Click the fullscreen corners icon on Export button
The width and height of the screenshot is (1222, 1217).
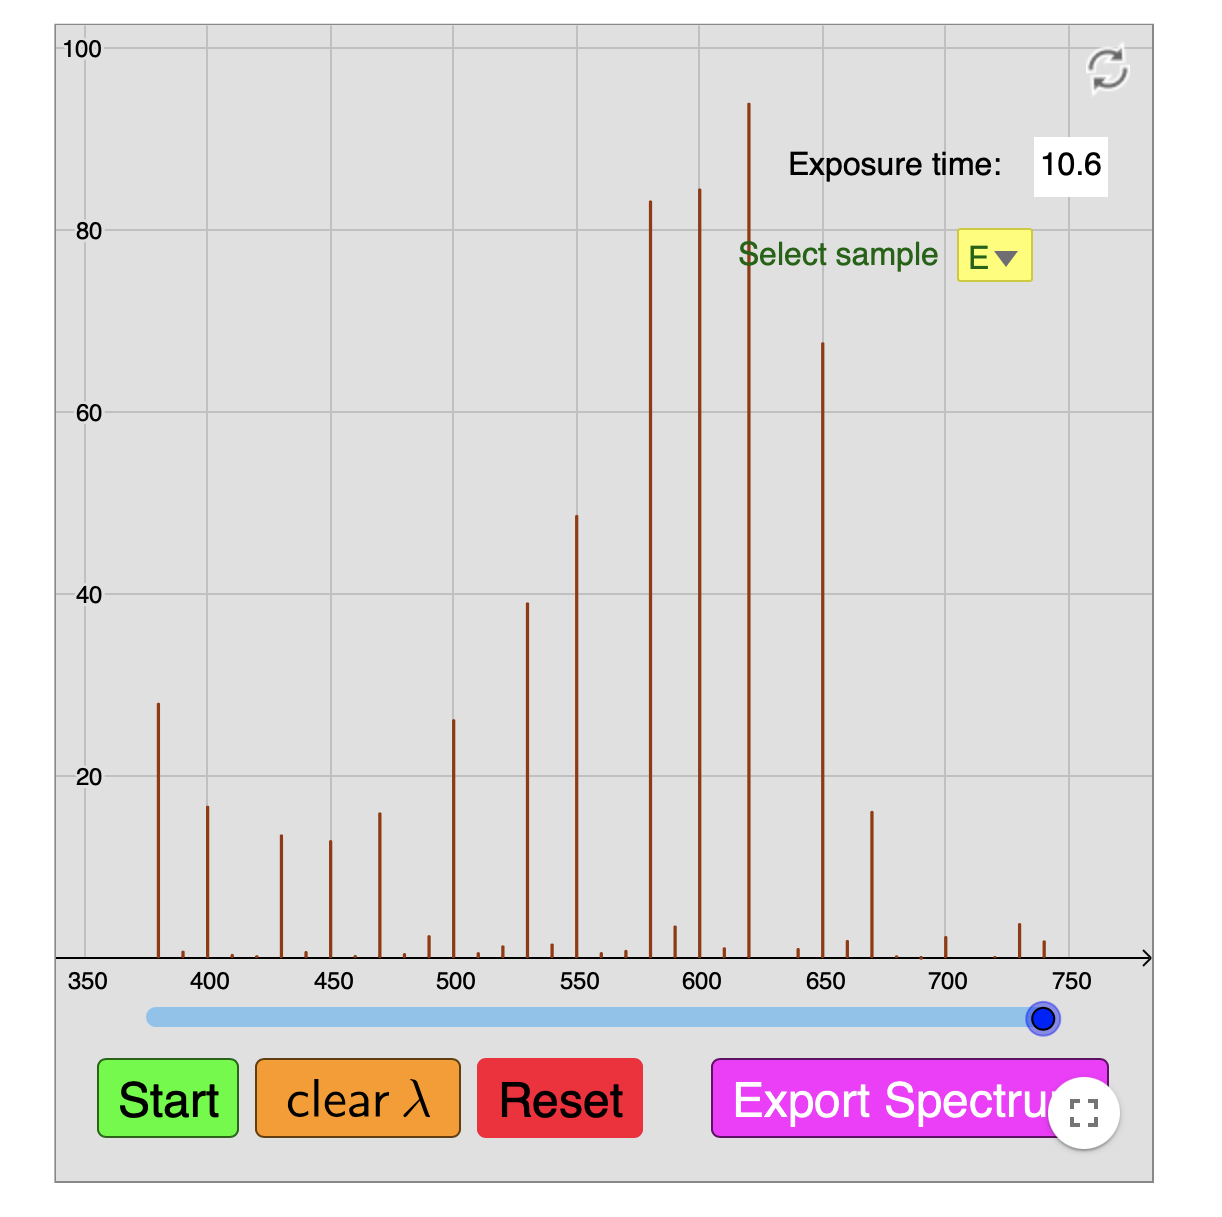pyautogui.click(x=1083, y=1112)
